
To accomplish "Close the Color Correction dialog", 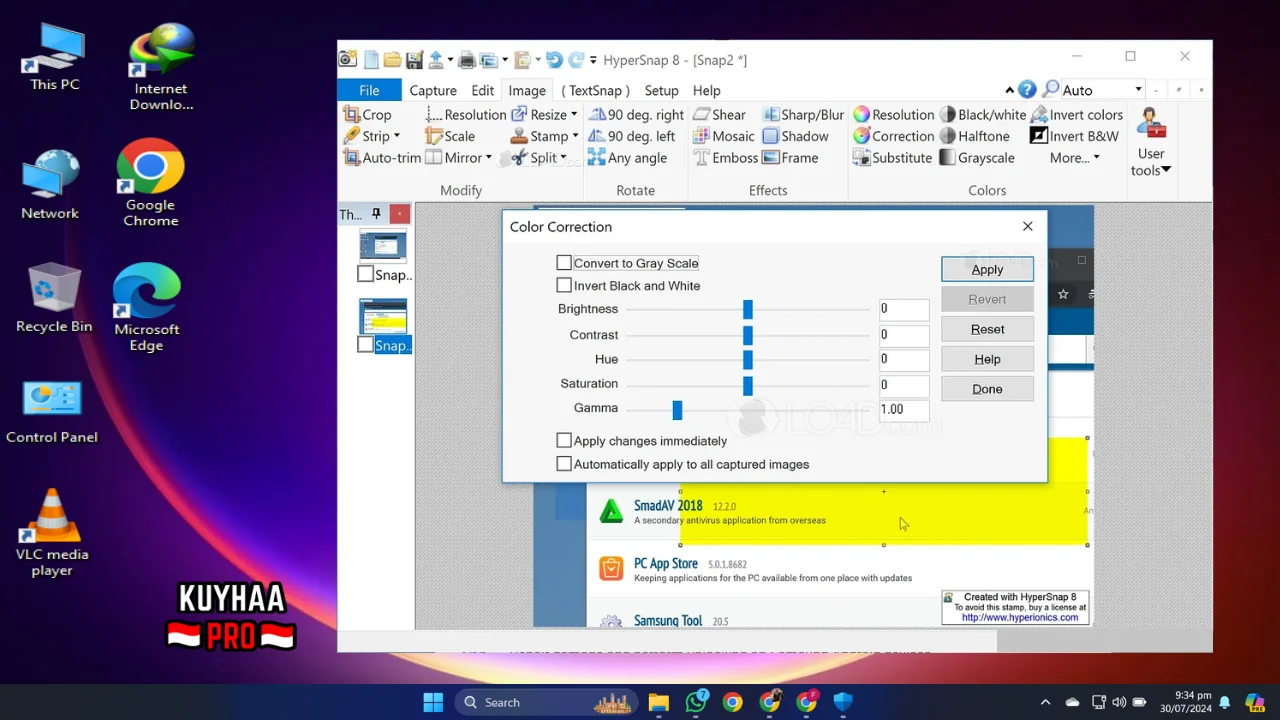I will click(x=1027, y=226).
